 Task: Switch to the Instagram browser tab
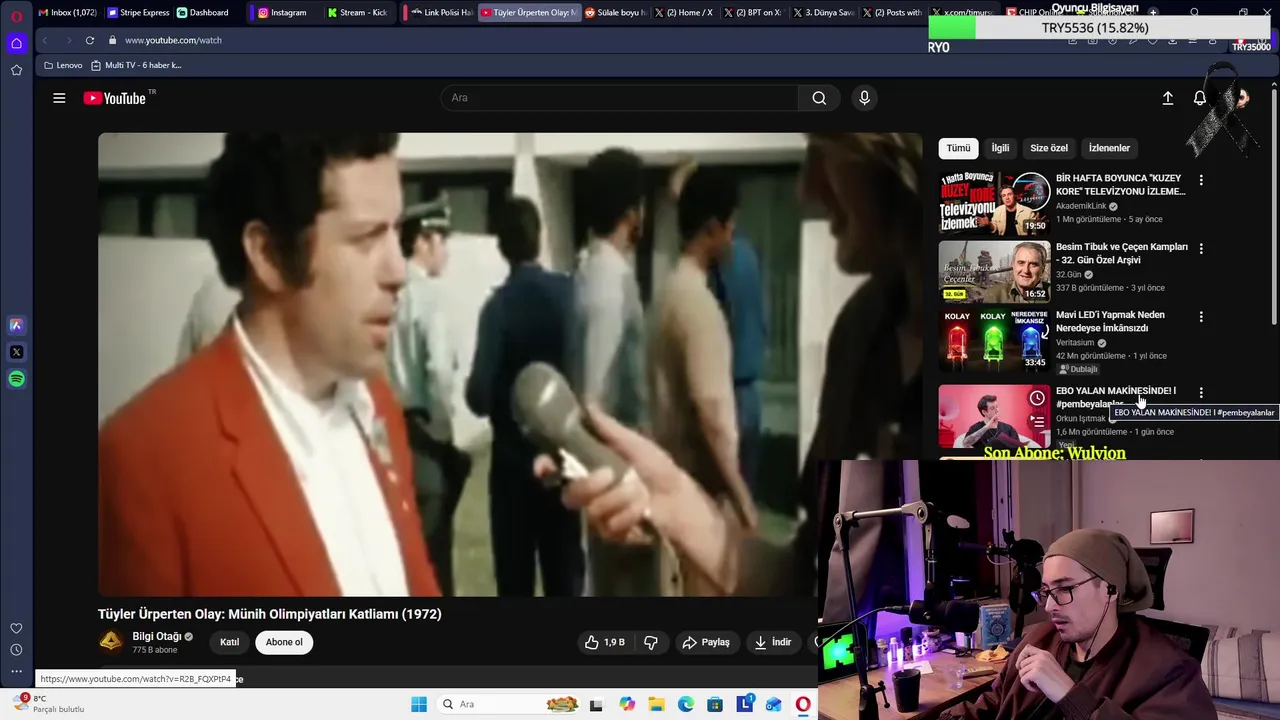pos(283,12)
